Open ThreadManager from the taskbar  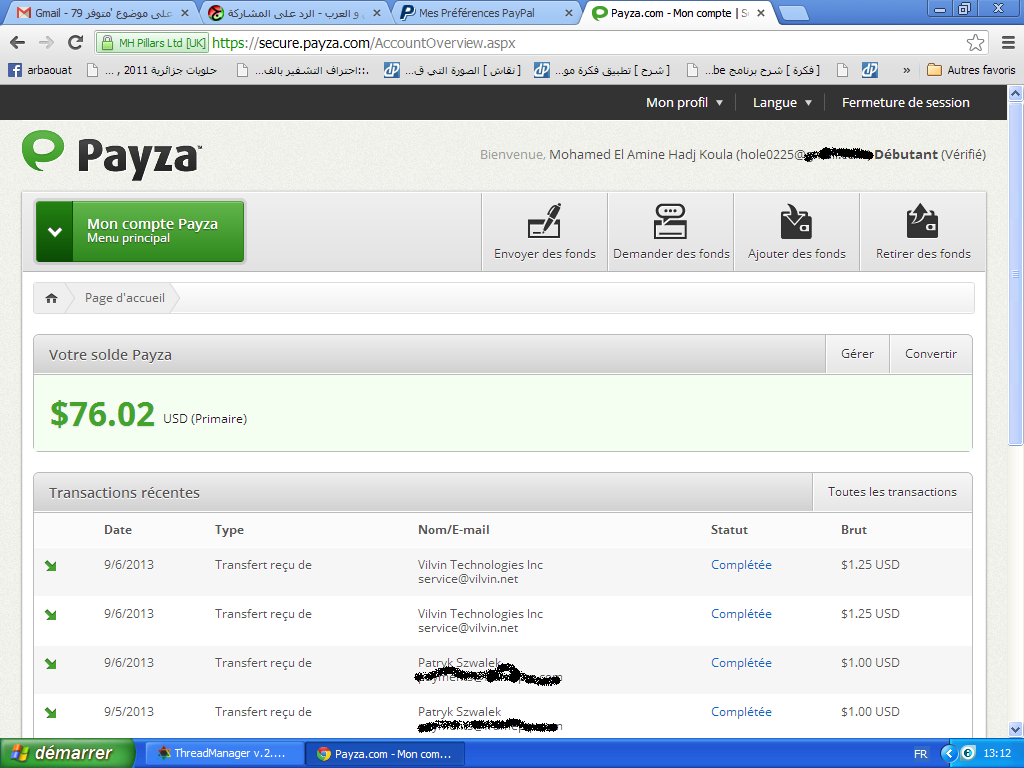tap(223, 754)
